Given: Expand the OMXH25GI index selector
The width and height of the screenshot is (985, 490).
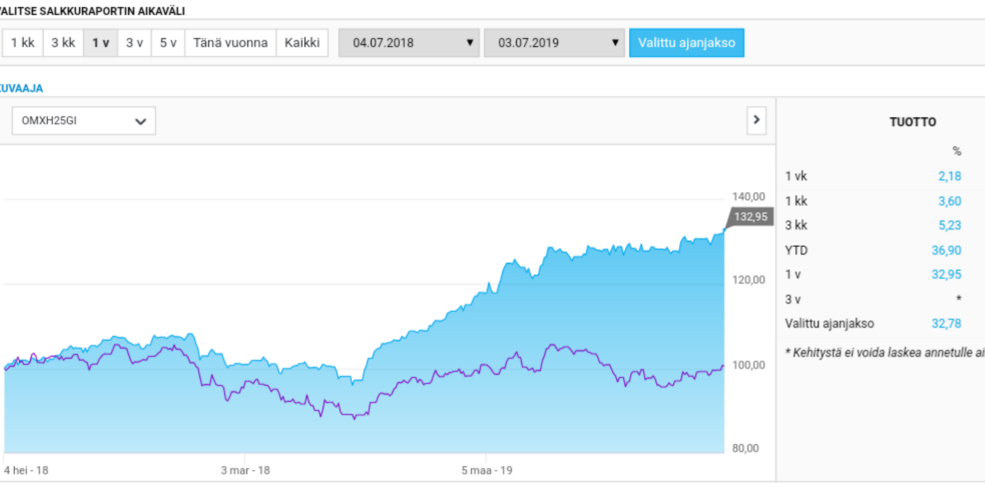Looking at the screenshot, I should point(83,121).
